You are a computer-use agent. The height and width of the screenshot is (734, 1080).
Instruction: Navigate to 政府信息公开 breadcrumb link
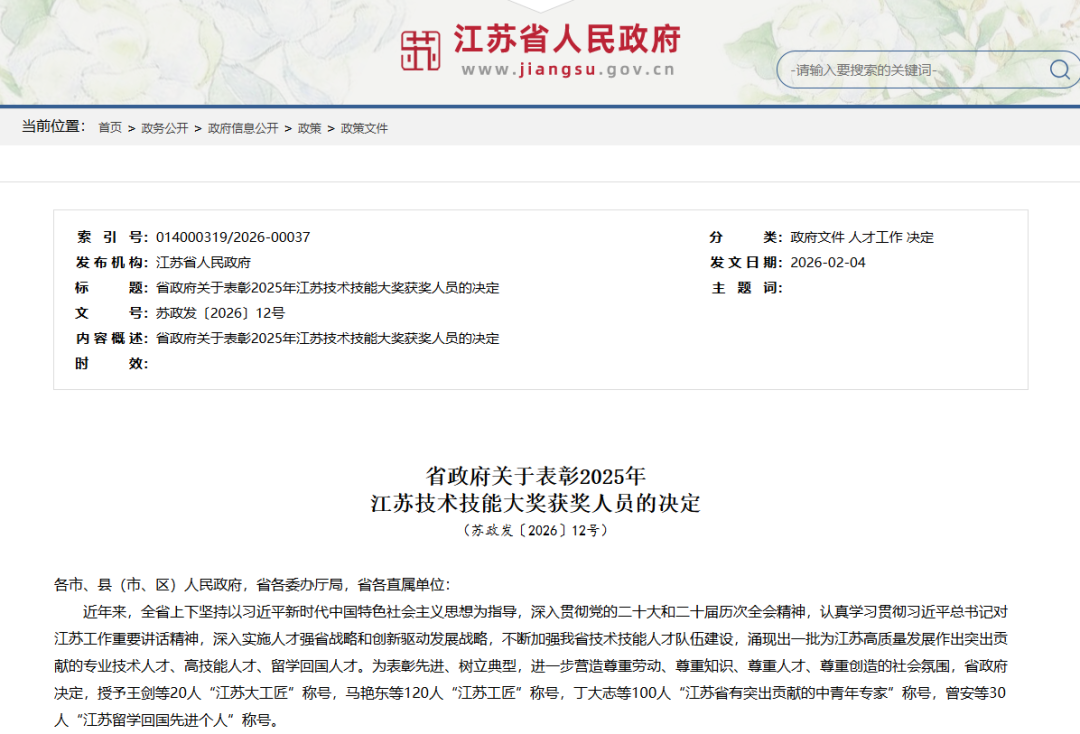coord(243,128)
